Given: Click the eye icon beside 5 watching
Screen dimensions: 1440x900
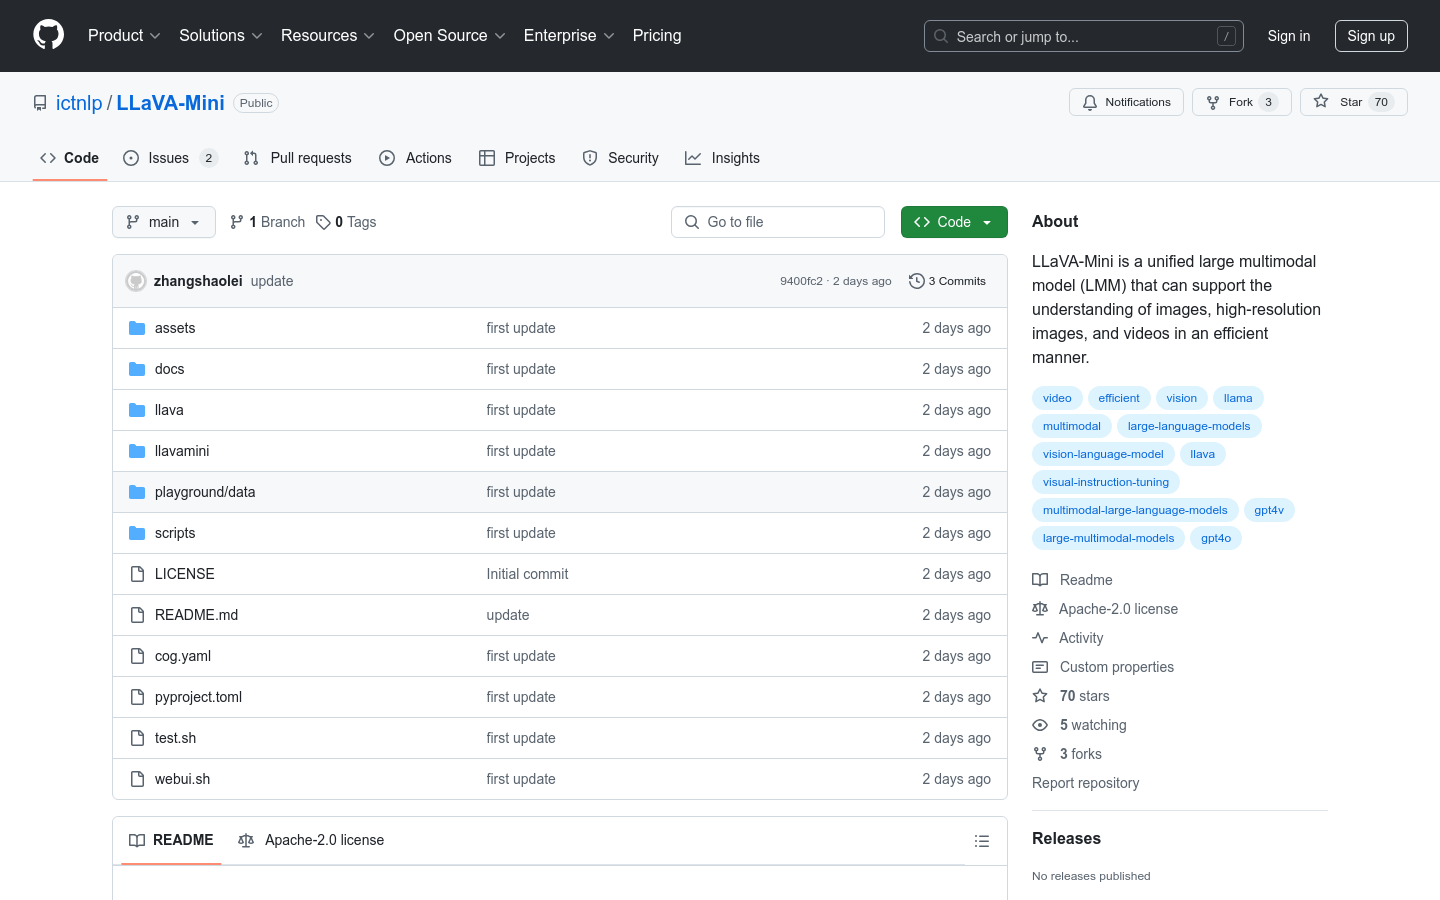Looking at the screenshot, I should [1040, 725].
